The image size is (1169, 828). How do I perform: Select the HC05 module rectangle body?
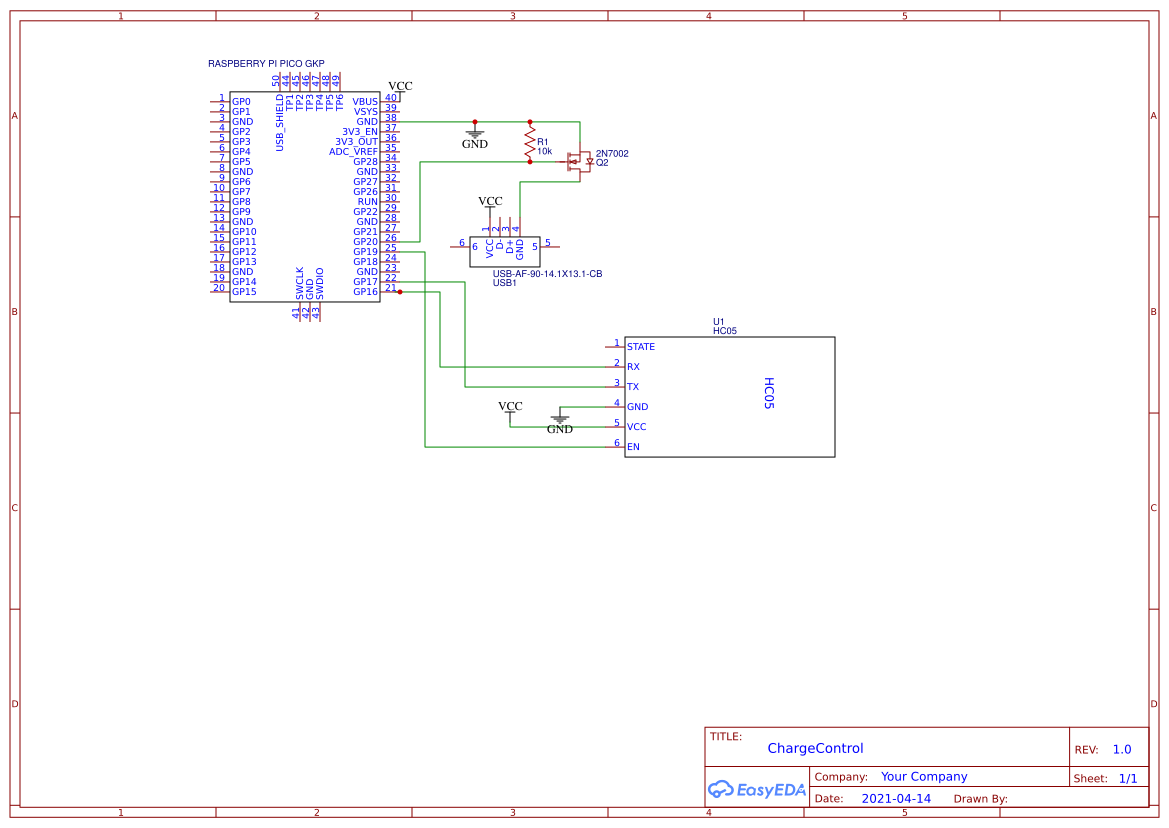tap(730, 397)
